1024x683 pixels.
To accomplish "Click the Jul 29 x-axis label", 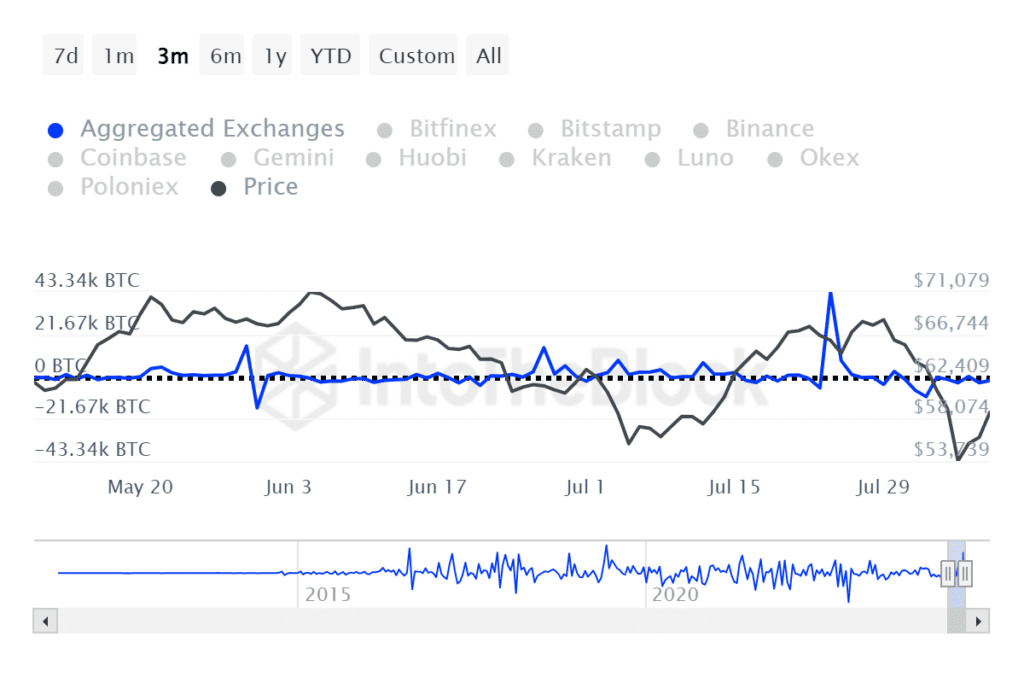I will tap(883, 487).
